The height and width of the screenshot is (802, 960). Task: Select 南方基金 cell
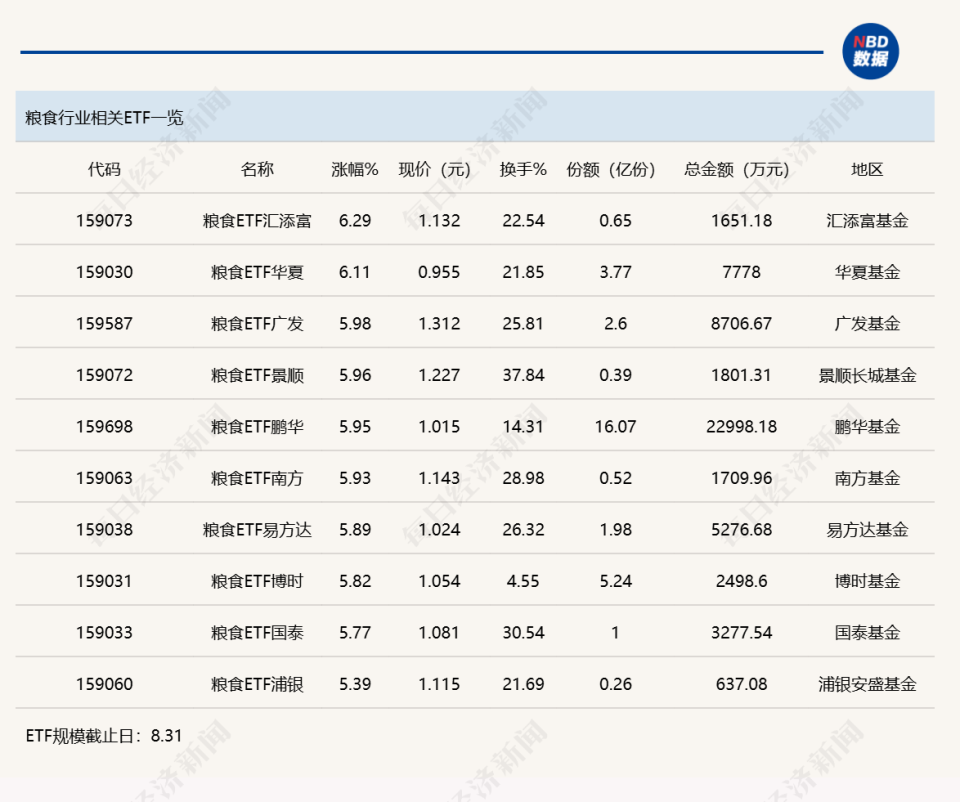pyautogui.click(x=868, y=478)
